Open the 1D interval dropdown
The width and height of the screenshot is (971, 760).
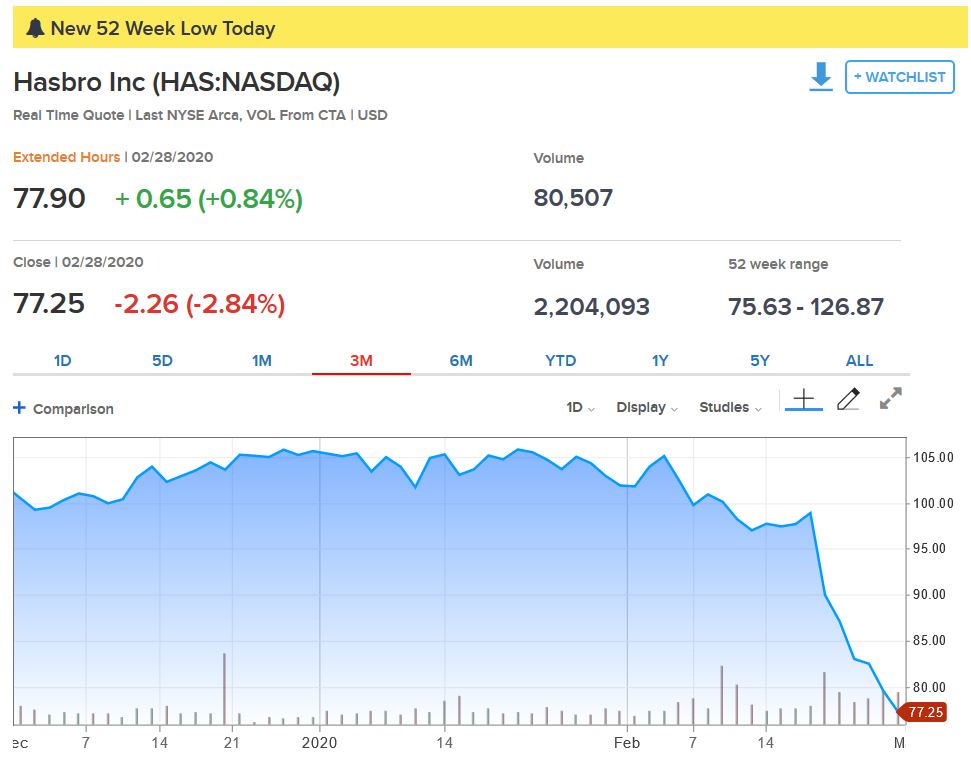coord(580,408)
